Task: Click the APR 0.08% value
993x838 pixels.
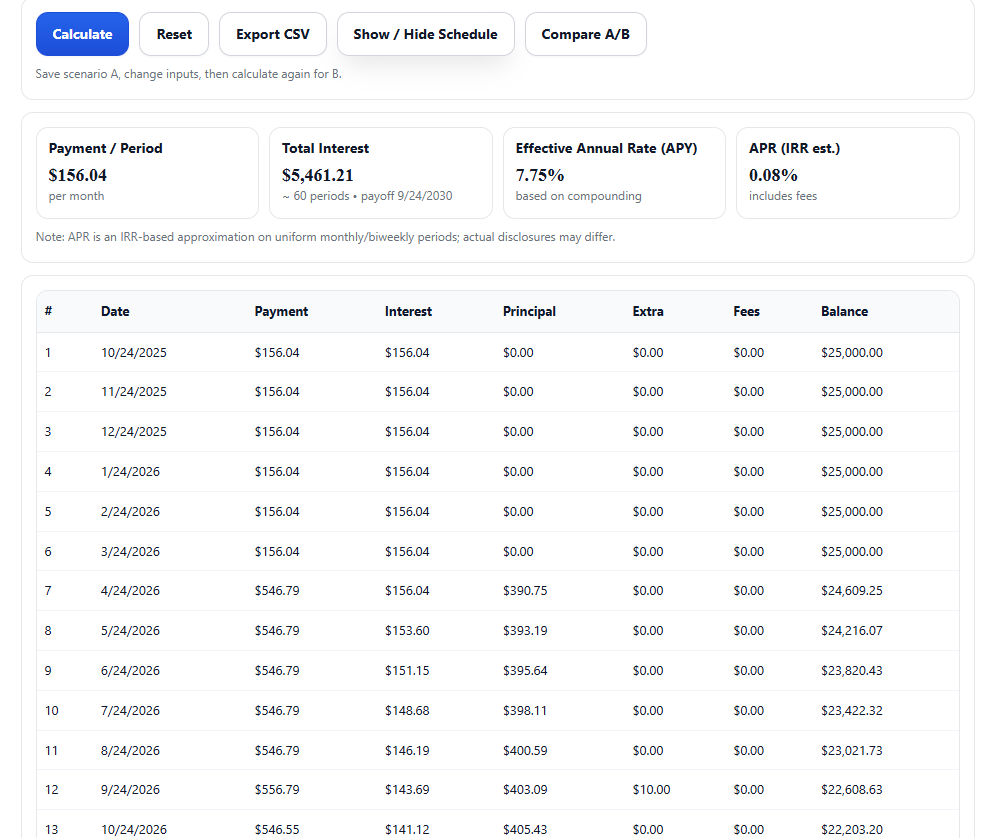Action: pyautogui.click(x=773, y=175)
